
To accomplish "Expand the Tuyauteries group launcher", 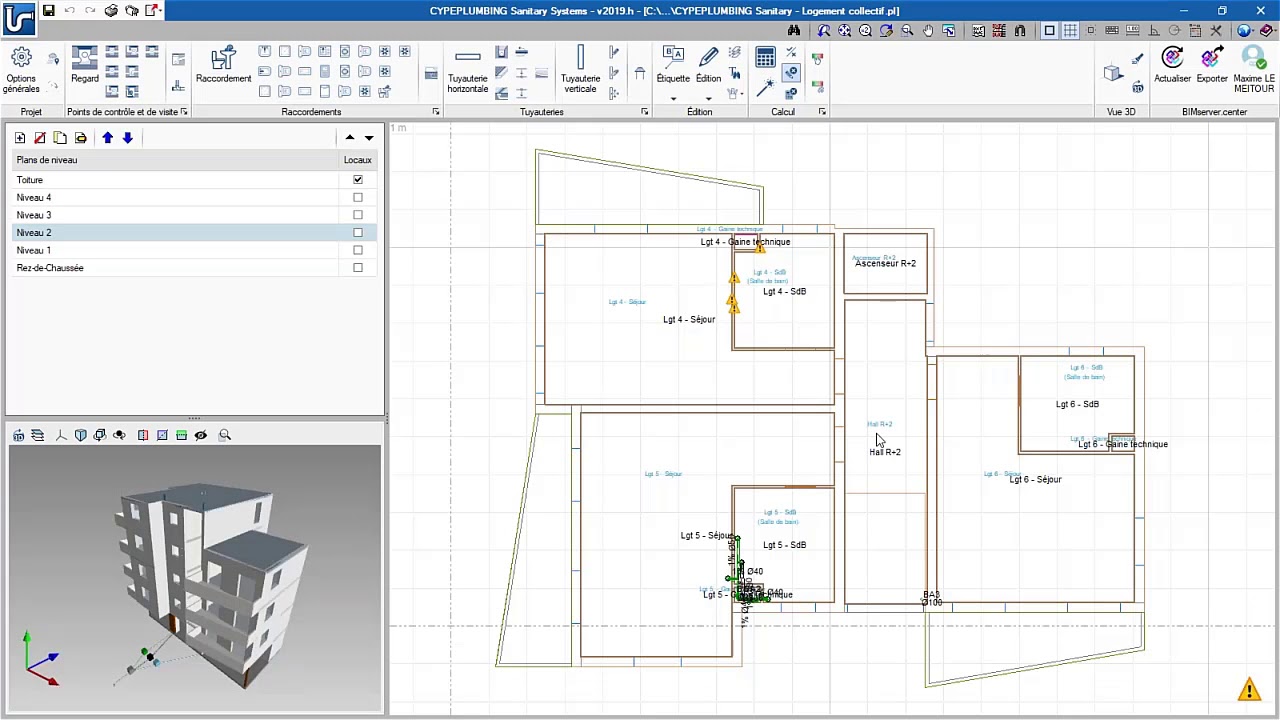I will click(x=644, y=112).
